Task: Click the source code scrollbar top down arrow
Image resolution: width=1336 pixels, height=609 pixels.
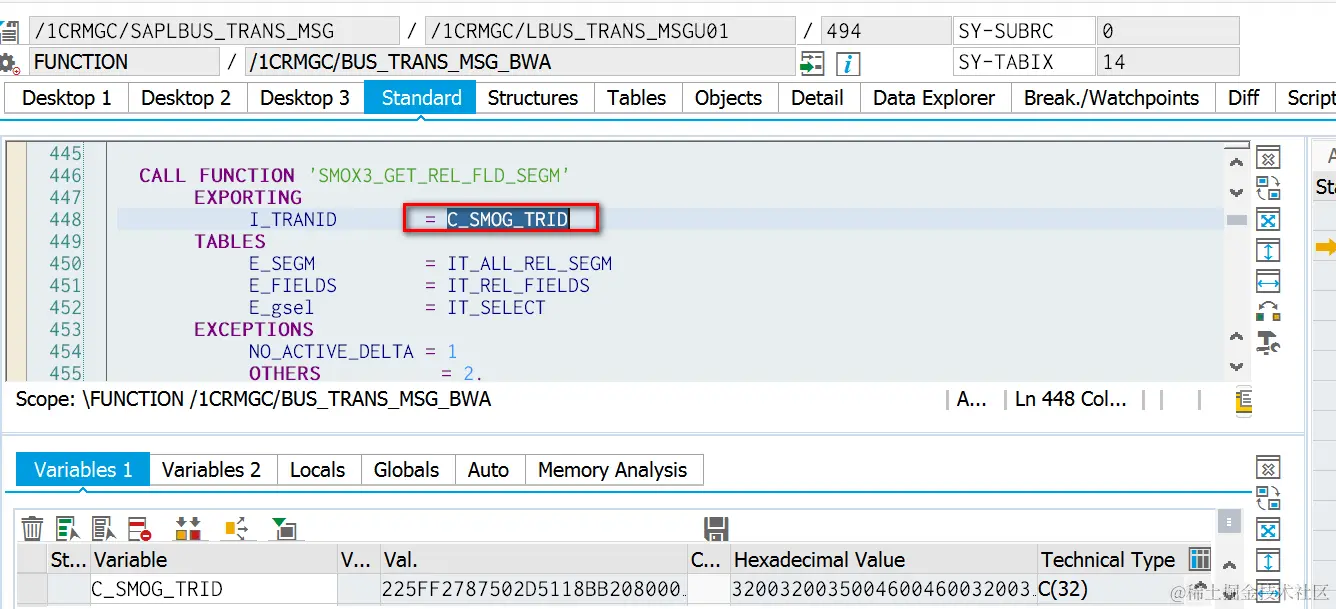Action: 1237,191
